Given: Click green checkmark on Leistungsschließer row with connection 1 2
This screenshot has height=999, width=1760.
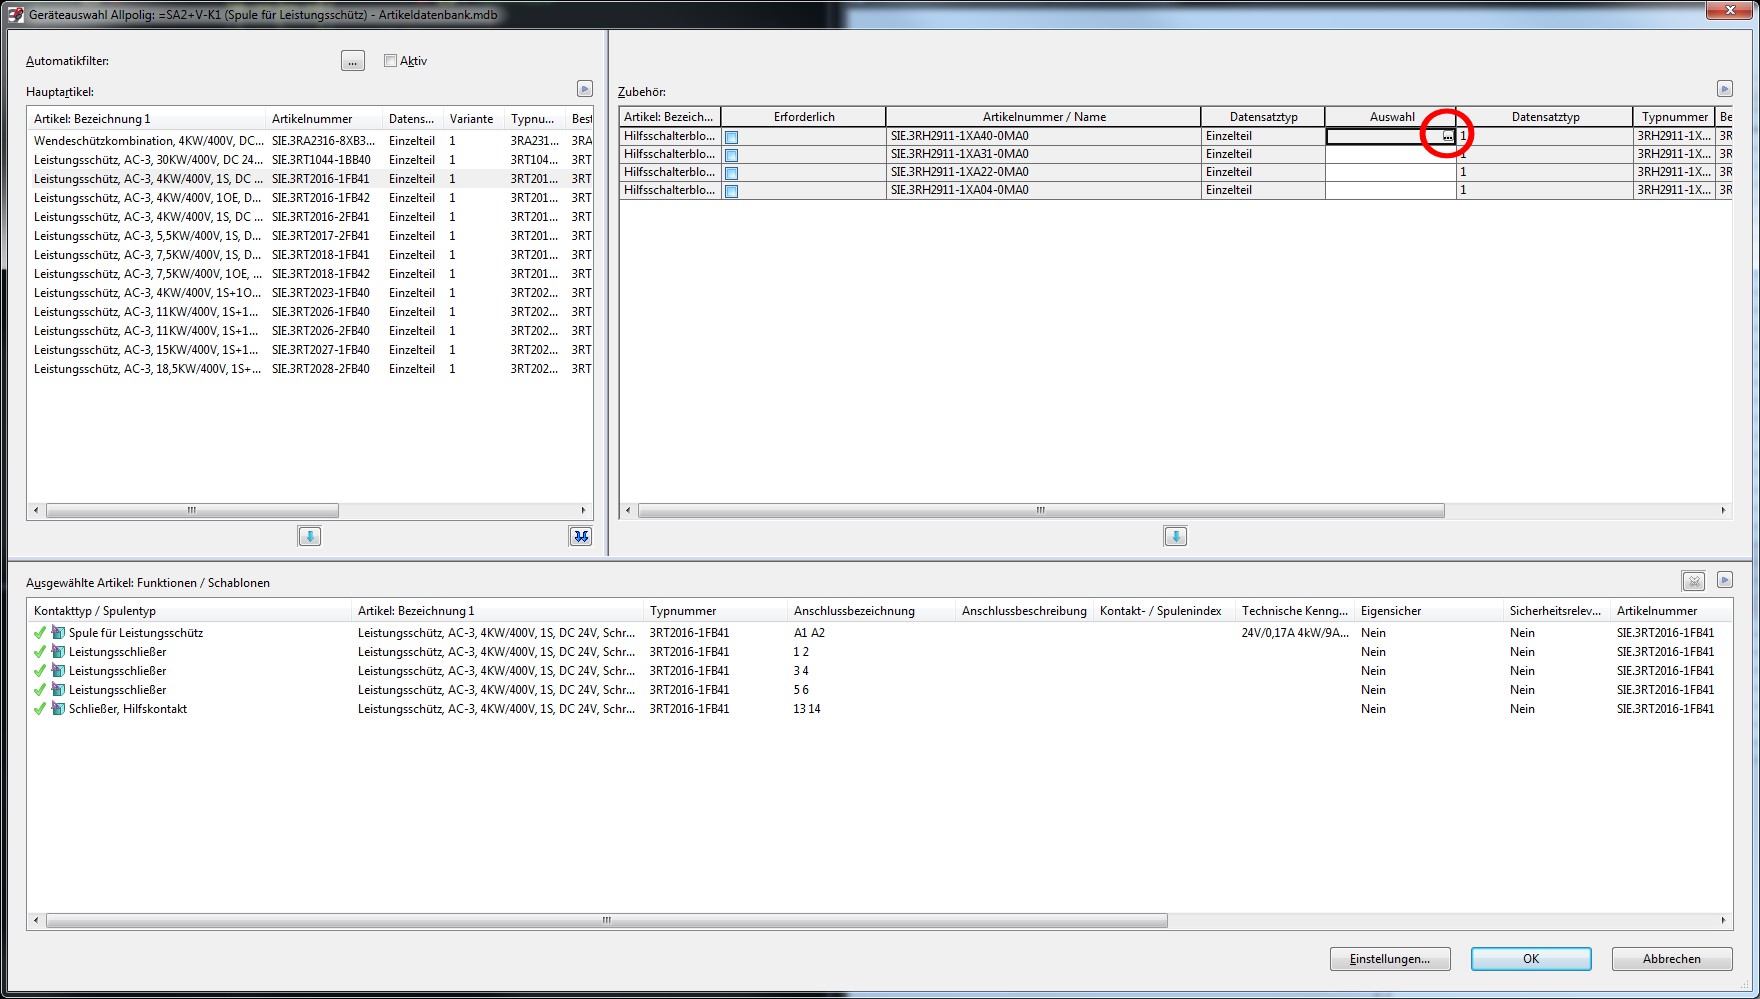Looking at the screenshot, I should click(x=40, y=652).
